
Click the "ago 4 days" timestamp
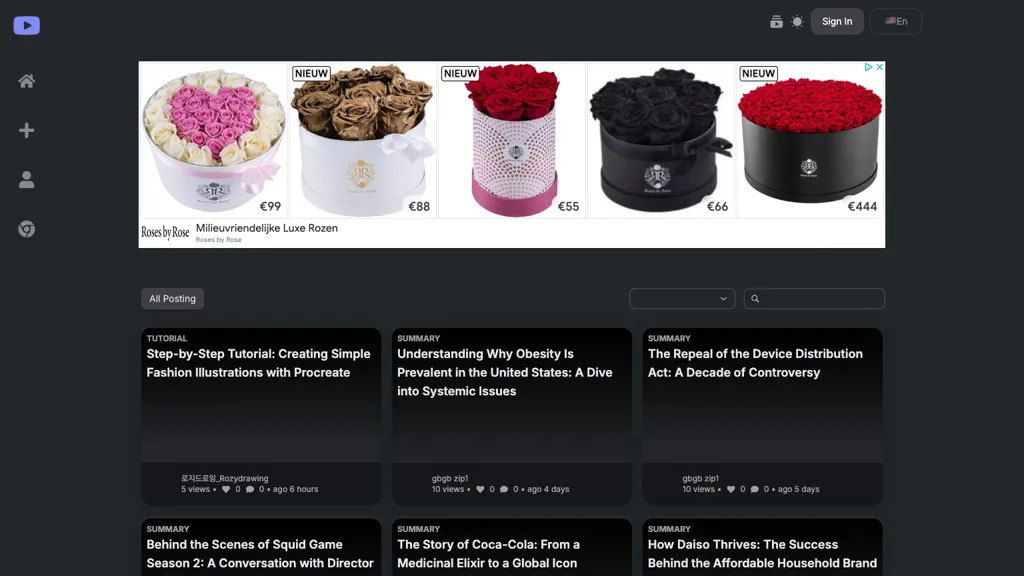tap(548, 489)
